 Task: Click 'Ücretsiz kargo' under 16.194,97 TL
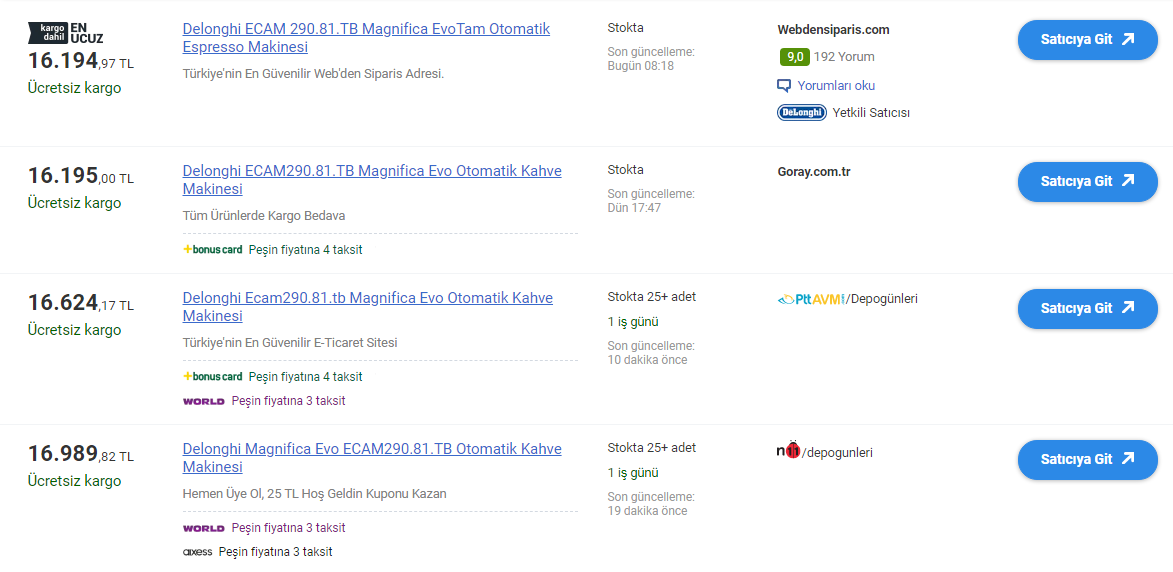(74, 88)
